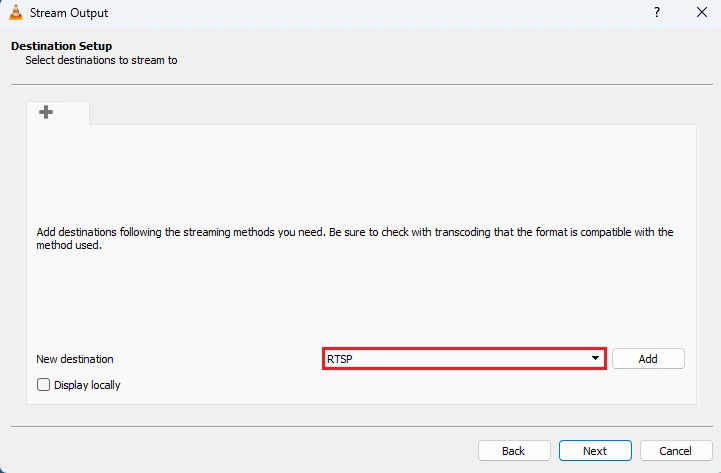721x473 pixels.
Task: Click empty area of the tab panel
Action: pyautogui.click(x=361, y=175)
